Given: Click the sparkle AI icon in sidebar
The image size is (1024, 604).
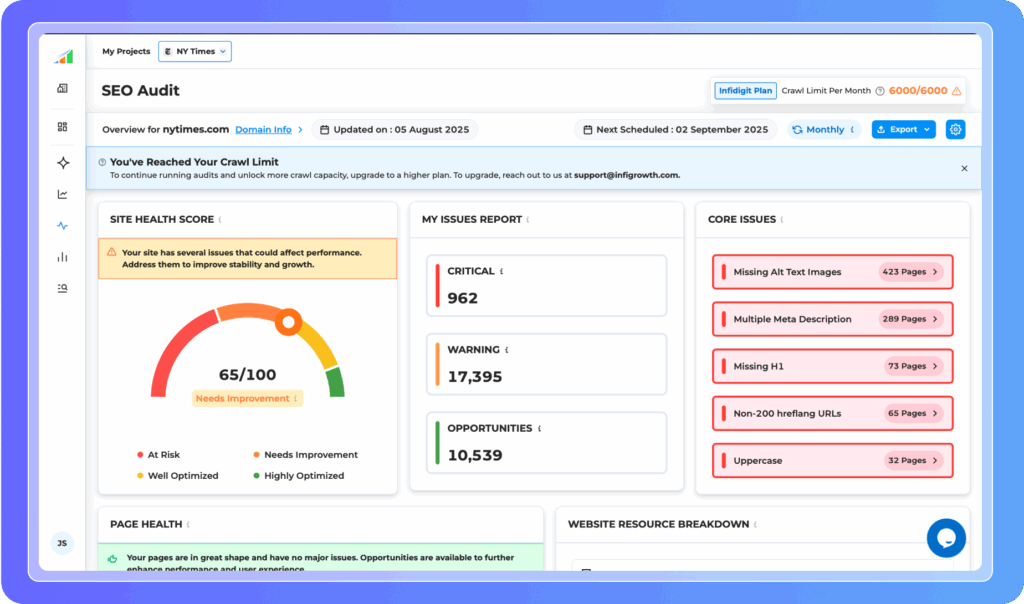Looking at the screenshot, I should (63, 162).
